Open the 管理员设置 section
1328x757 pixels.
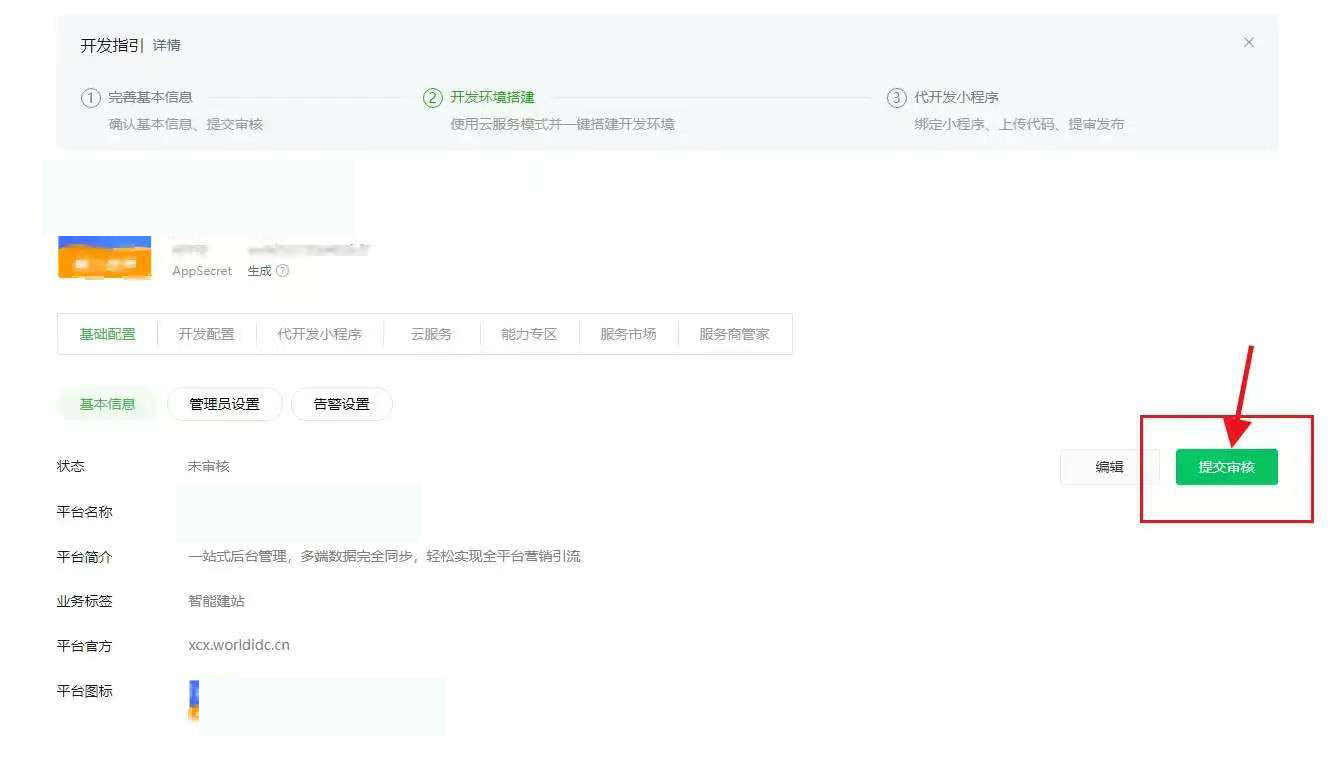(x=224, y=404)
